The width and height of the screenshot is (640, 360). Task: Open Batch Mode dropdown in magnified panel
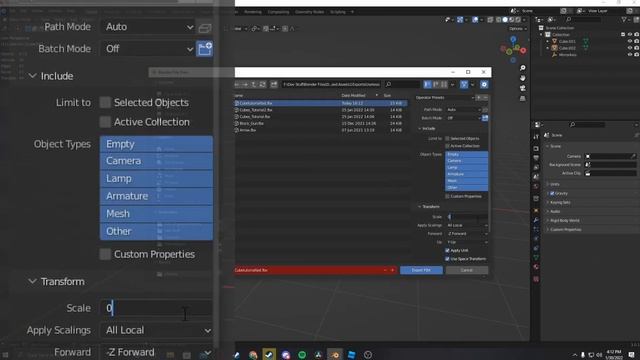click(x=148, y=49)
